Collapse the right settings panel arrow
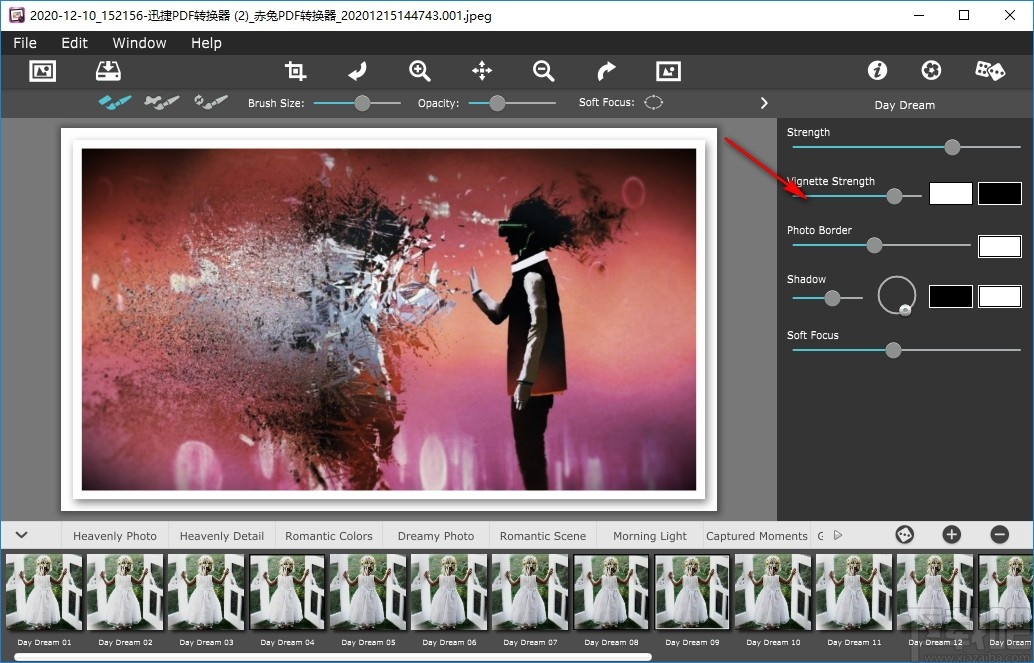The image size is (1034, 663). click(x=764, y=103)
